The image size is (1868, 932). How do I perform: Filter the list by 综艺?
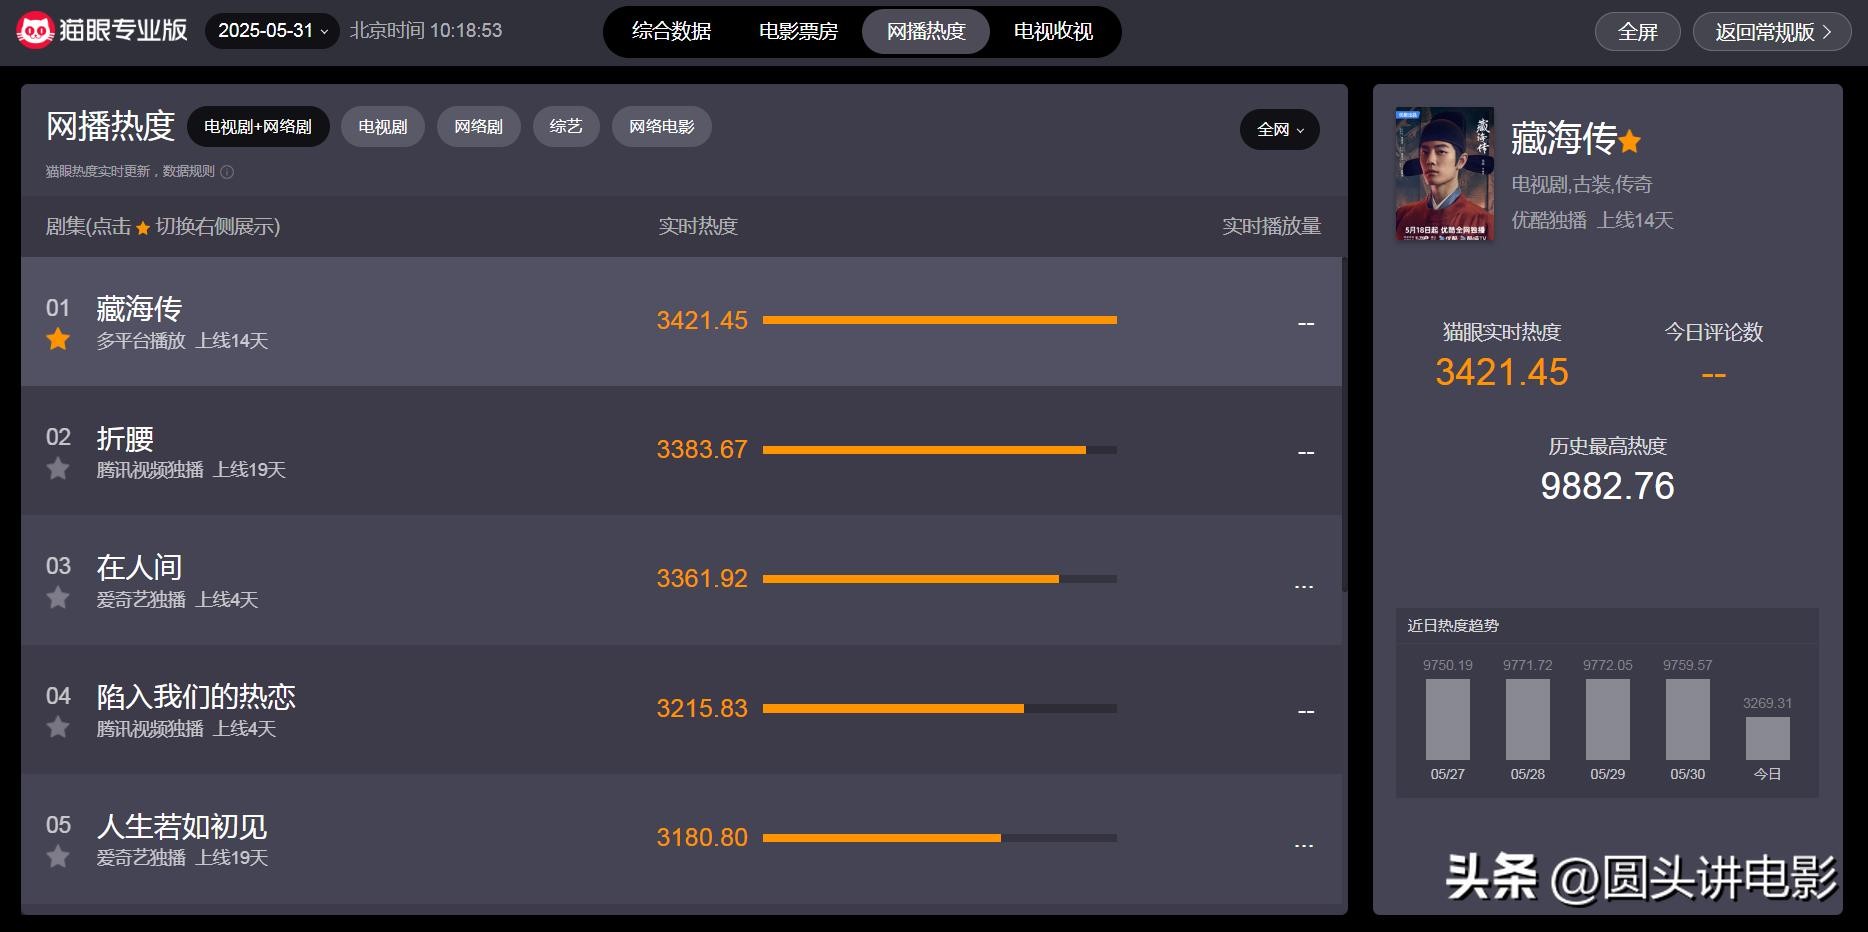click(566, 127)
